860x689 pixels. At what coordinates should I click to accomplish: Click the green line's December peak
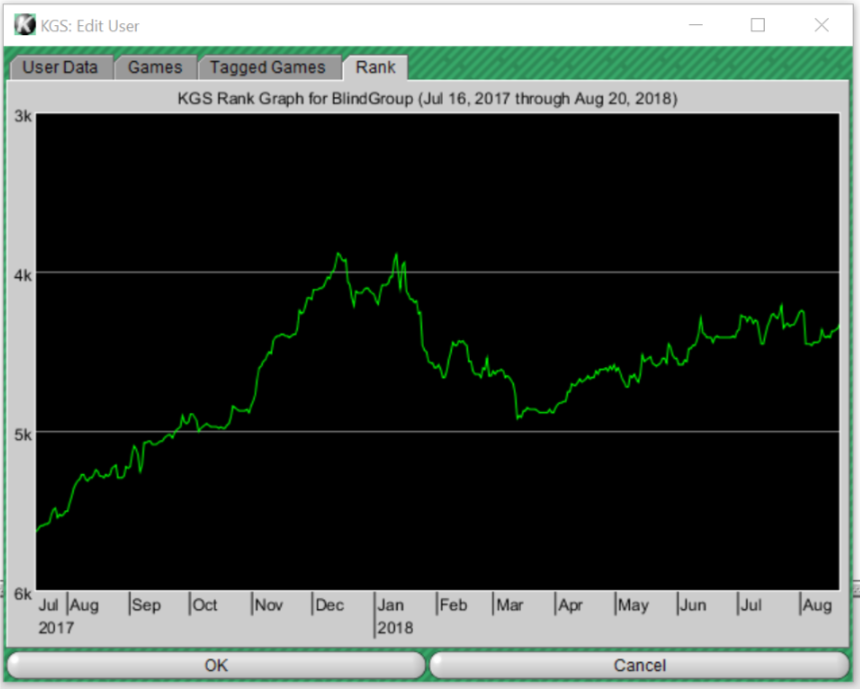[x=339, y=254]
